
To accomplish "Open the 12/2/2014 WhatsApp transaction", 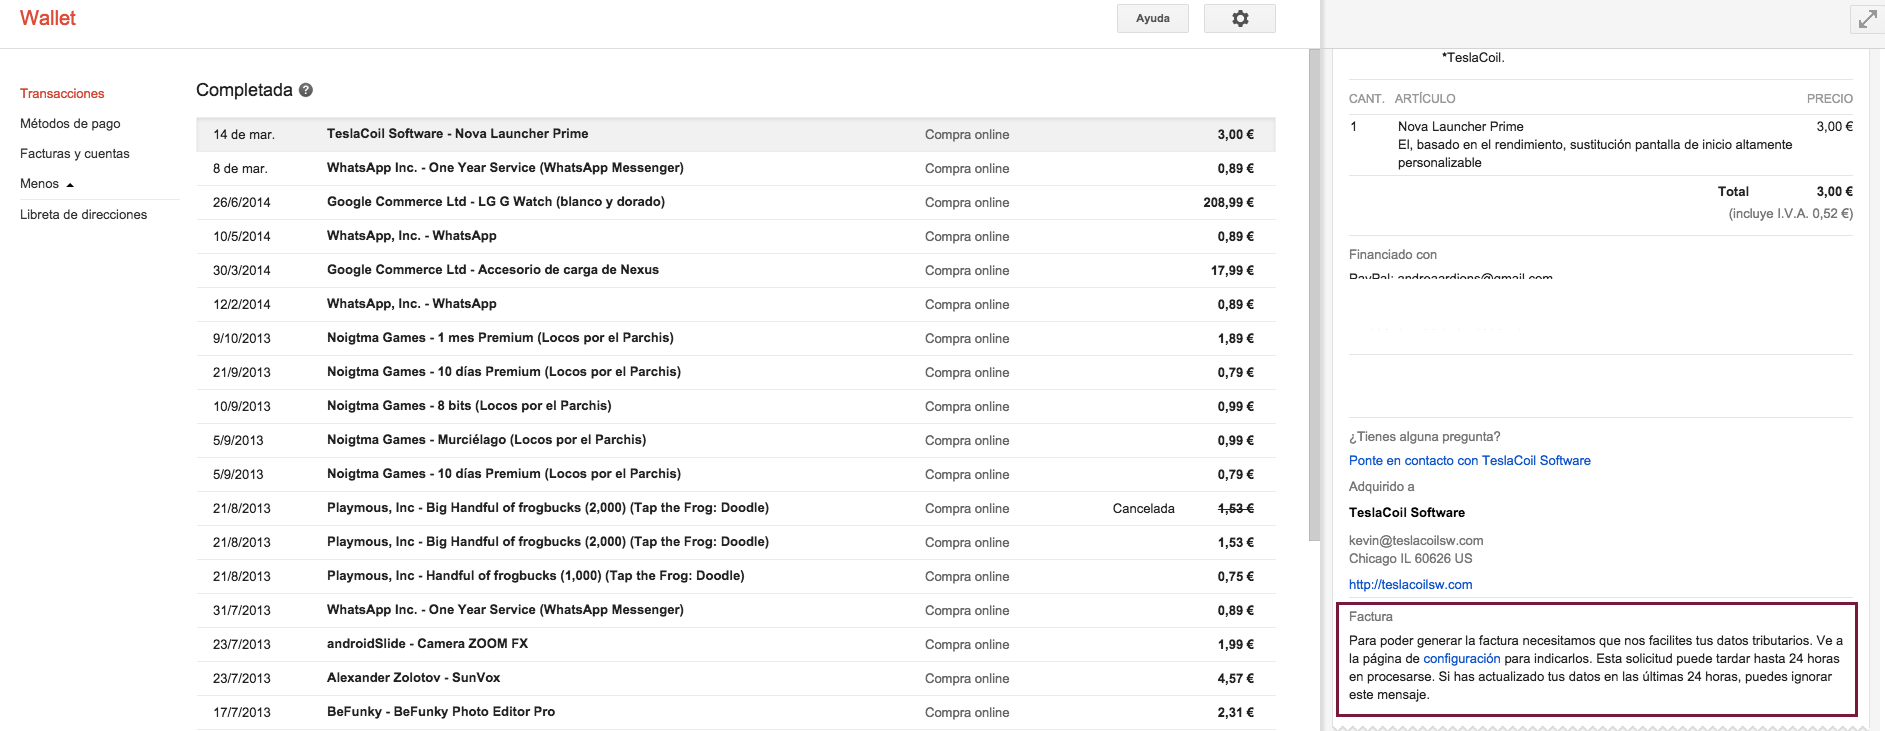I will (x=736, y=304).
